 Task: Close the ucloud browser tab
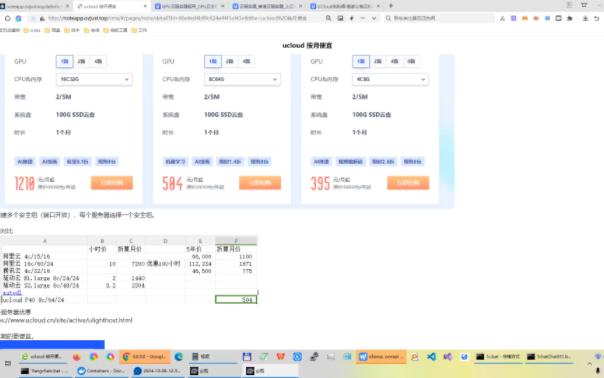(145, 6)
